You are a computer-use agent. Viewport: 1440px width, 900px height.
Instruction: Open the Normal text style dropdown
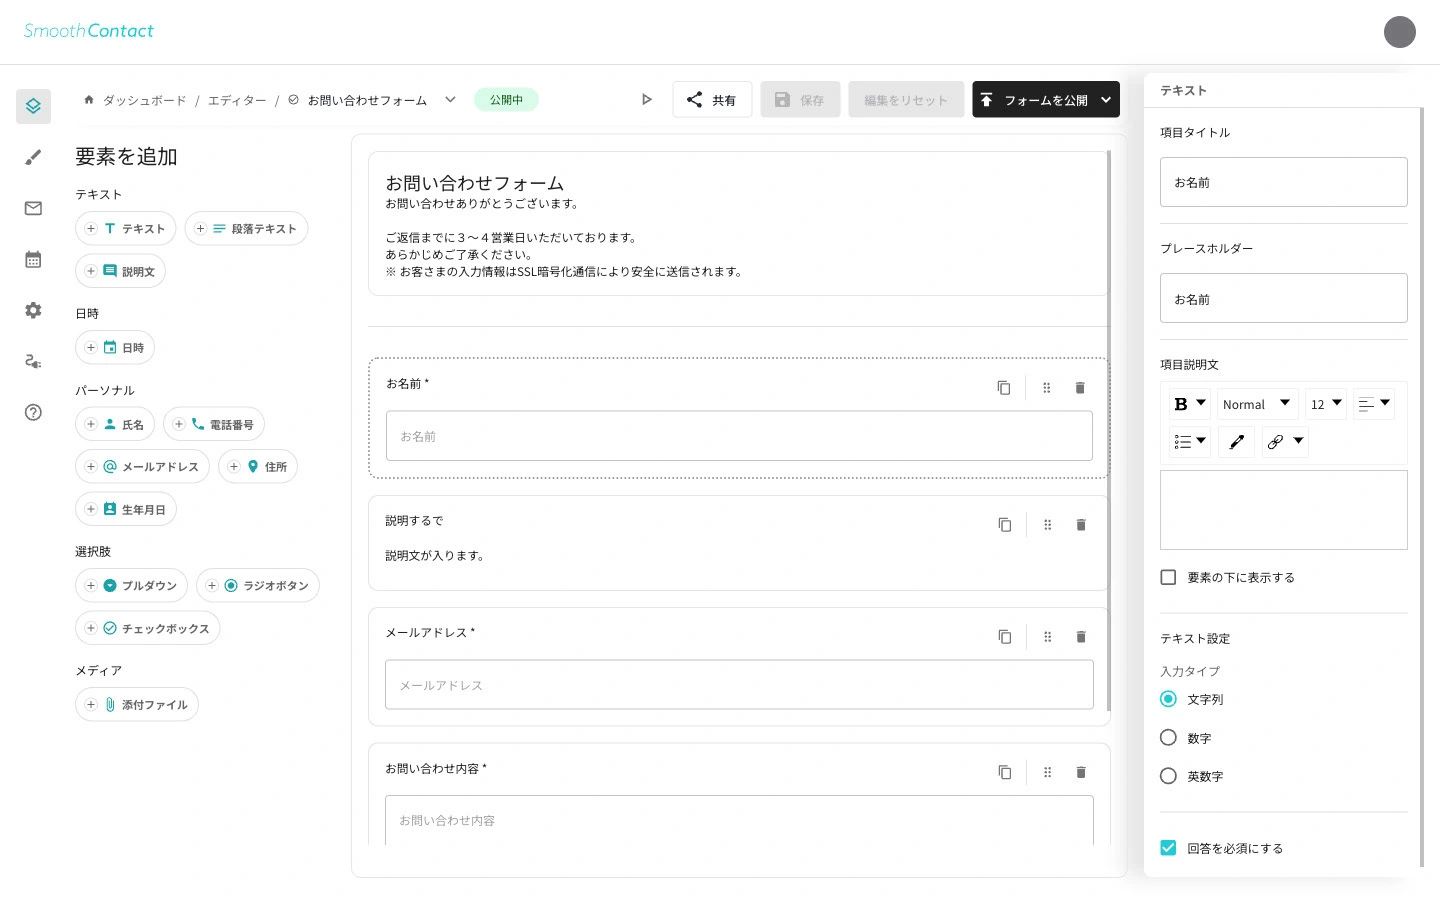point(1256,404)
